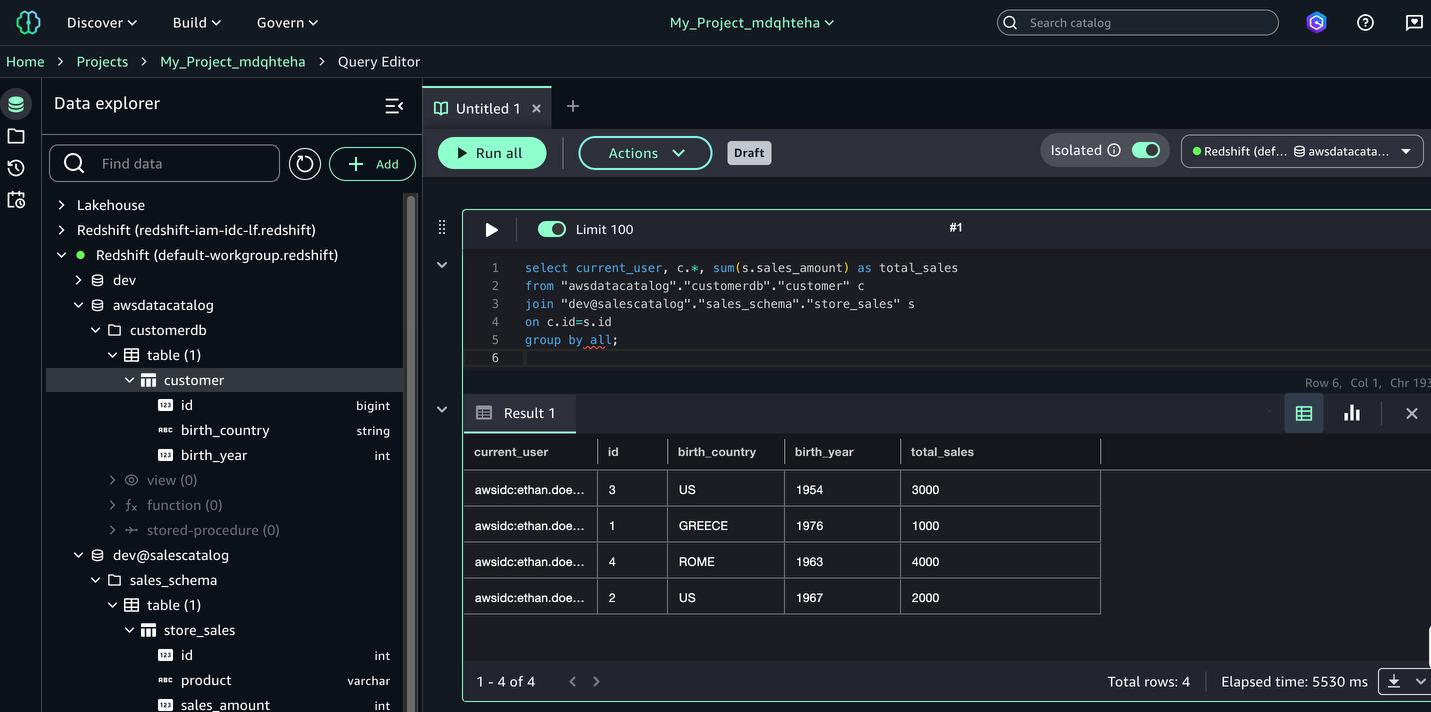This screenshot has height=712, width=1431.
Task: Open the Build menu
Action: [x=196, y=22]
